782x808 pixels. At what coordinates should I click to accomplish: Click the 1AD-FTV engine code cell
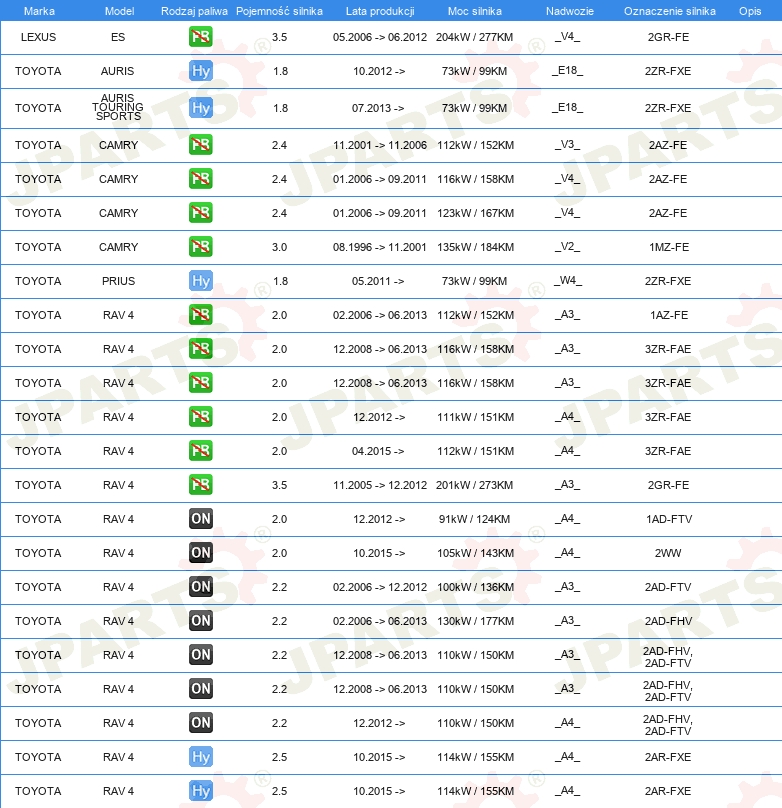pyautogui.click(x=669, y=519)
